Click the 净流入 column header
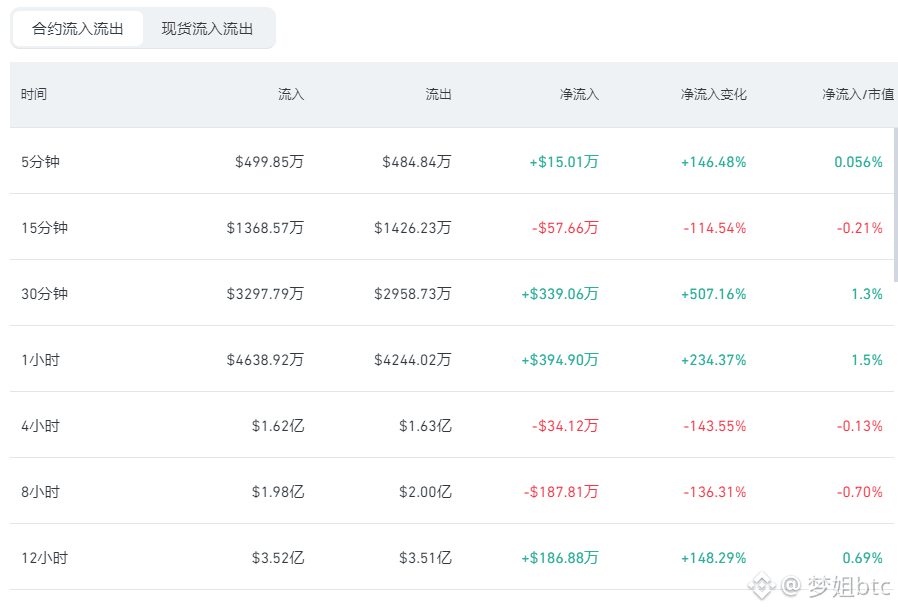 pos(579,94)
